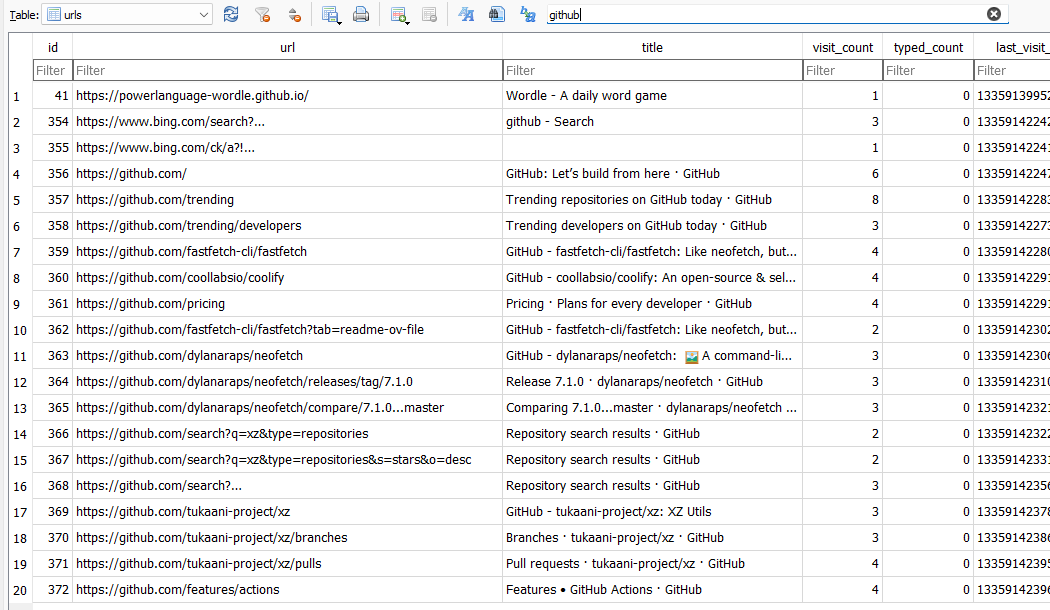Focus the Filter field under title column

coord(652,71)
